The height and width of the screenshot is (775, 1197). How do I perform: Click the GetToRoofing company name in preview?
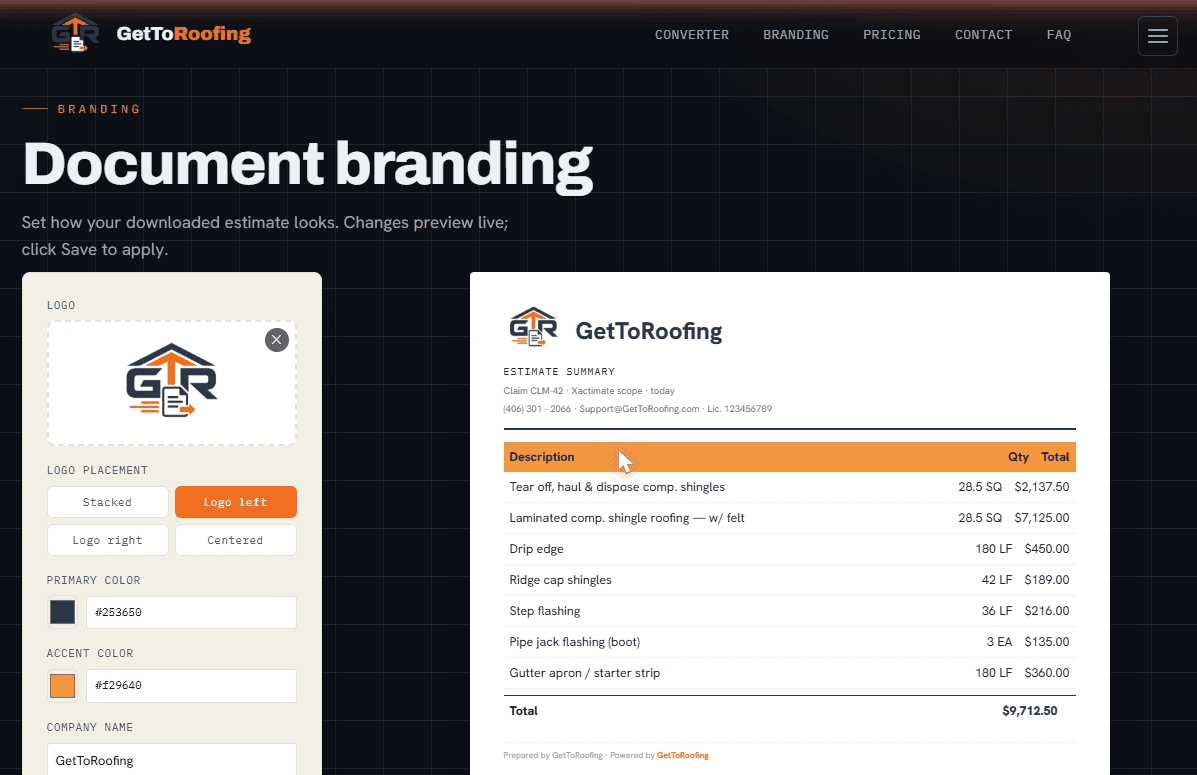[x=648, y=331]
